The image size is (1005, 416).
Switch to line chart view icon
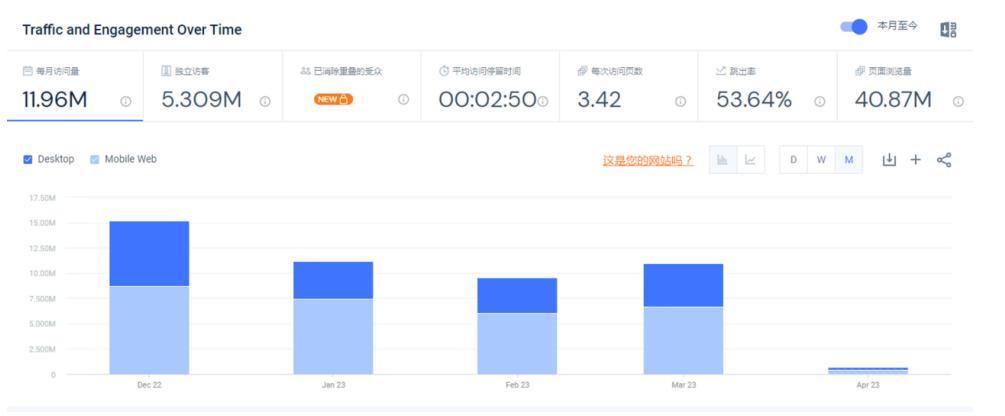tap(750, 160)
